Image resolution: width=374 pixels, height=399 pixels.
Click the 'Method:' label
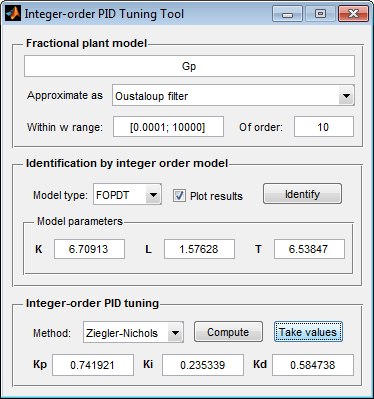click(x=52, y=333)
